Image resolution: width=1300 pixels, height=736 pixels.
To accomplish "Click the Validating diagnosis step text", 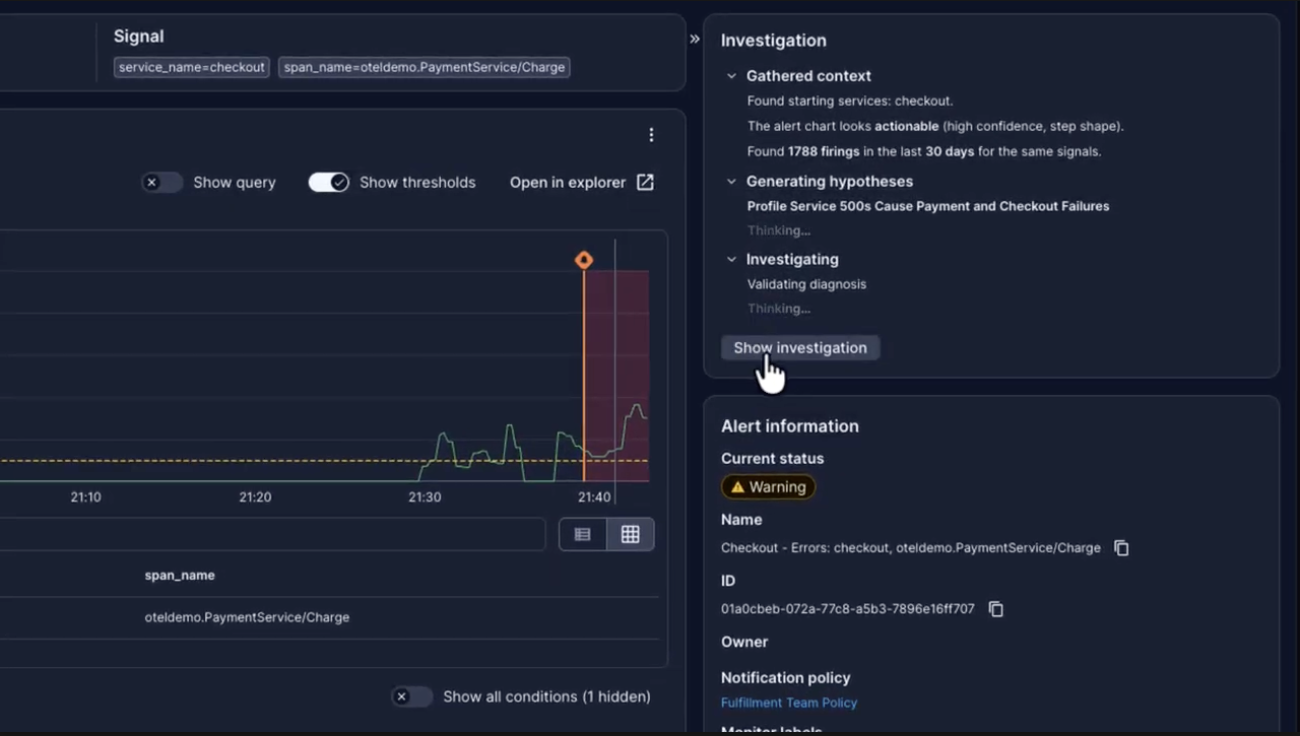I will point(807,284).
